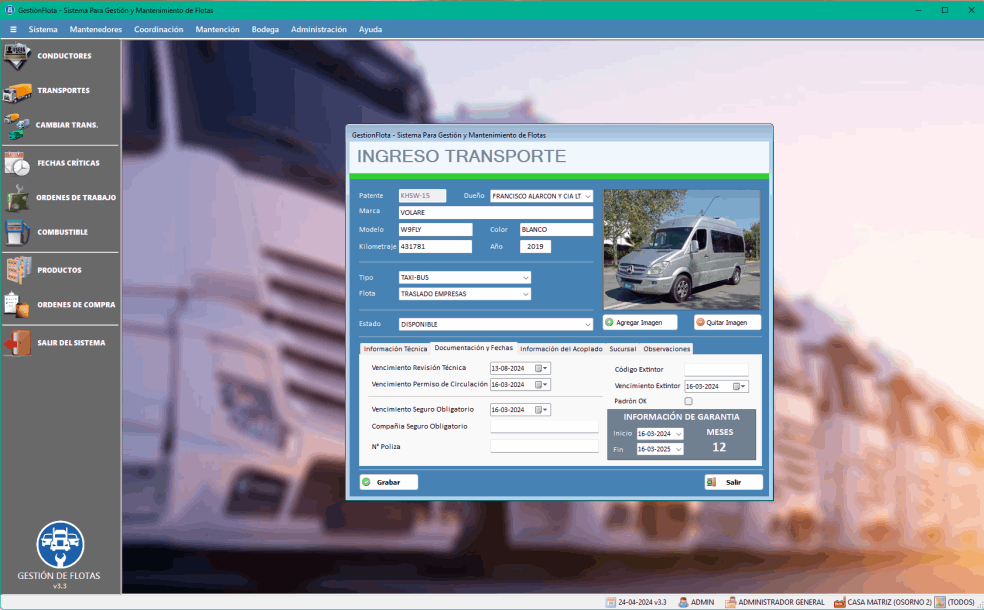Open the Tipo dropdown showing TAXI-BUS
984x610 pixels.
[x=525, y=277]
